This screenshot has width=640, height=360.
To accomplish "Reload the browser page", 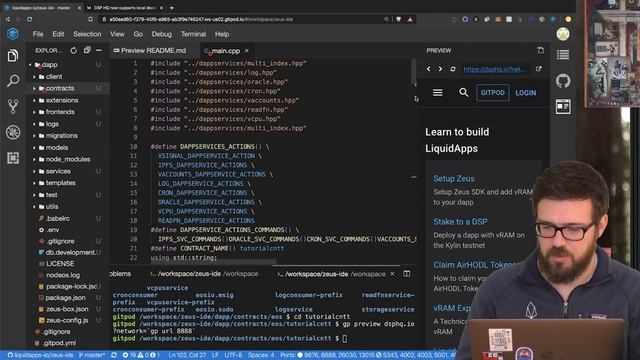I will point(30,19).
